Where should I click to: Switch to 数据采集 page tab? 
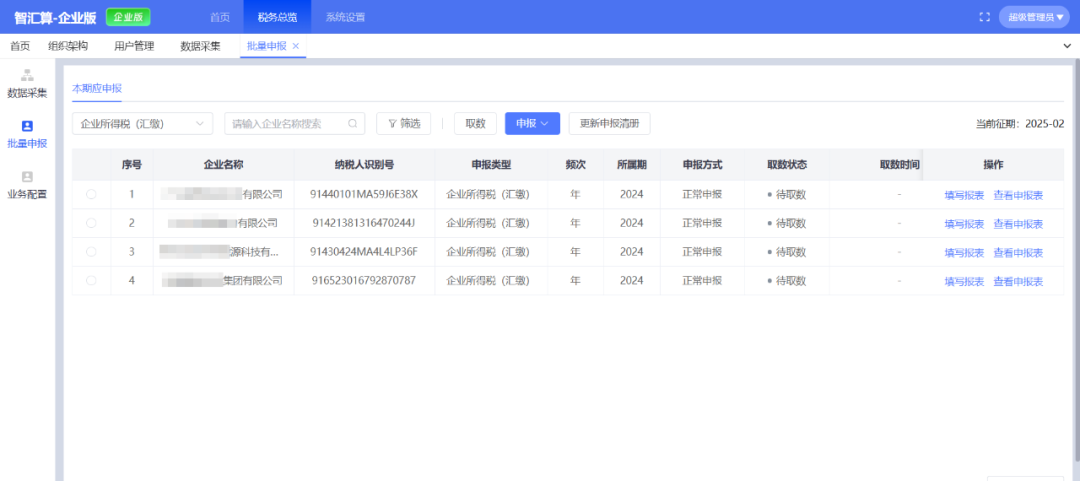point(200,46)
